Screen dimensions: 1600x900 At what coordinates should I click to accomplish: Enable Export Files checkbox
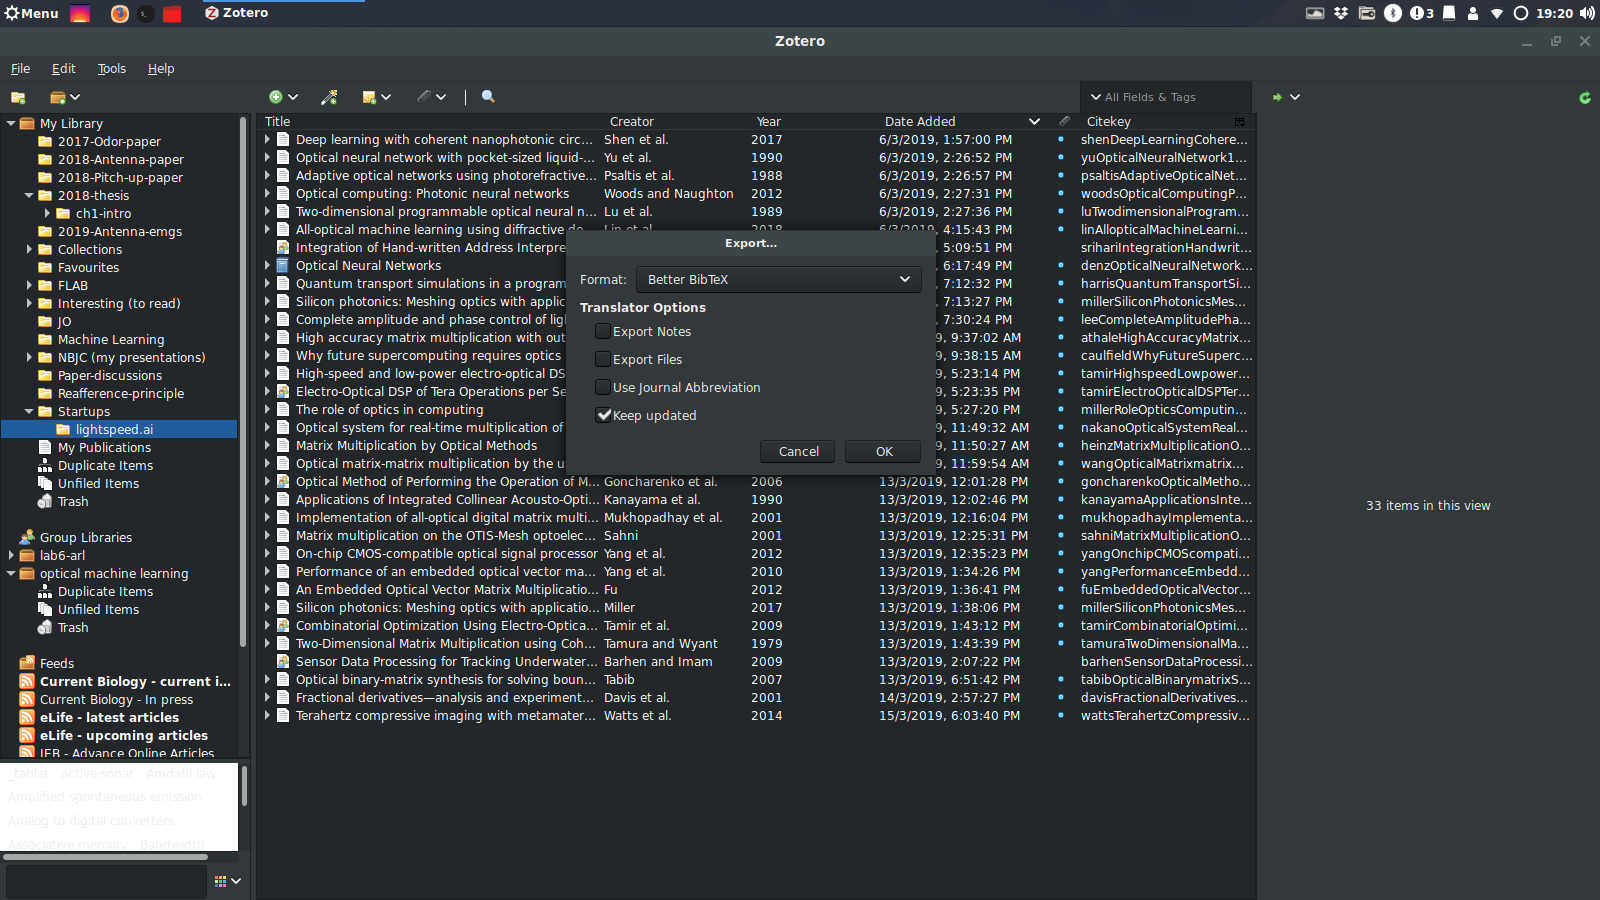[x=603, y=359]
